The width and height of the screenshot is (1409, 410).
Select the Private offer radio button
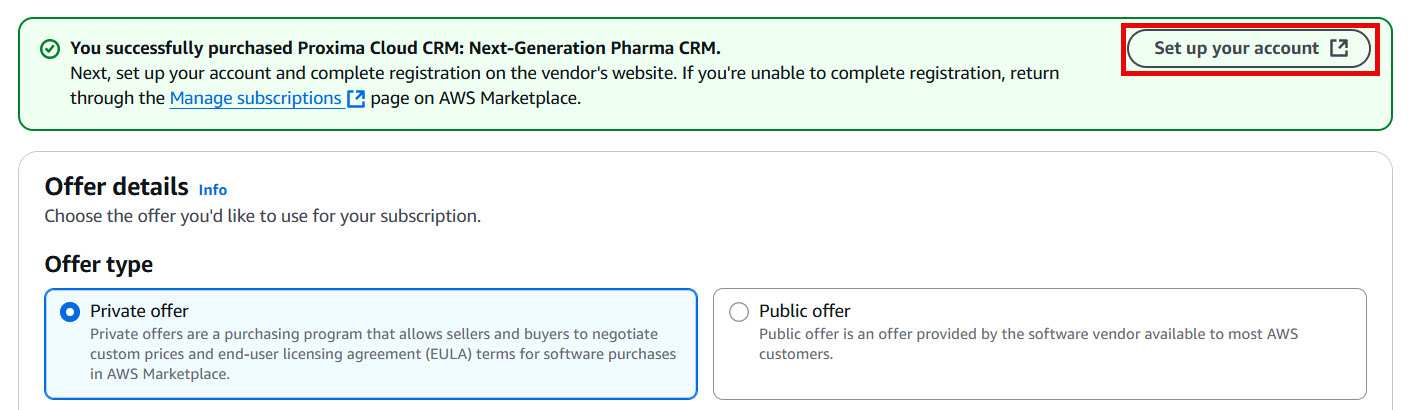pos(70,312)
